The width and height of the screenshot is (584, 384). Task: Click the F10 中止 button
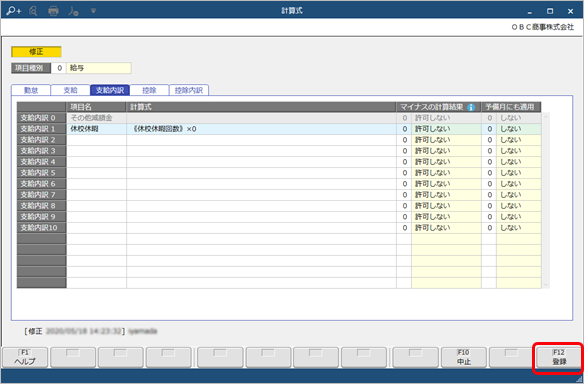coord(464,358)
